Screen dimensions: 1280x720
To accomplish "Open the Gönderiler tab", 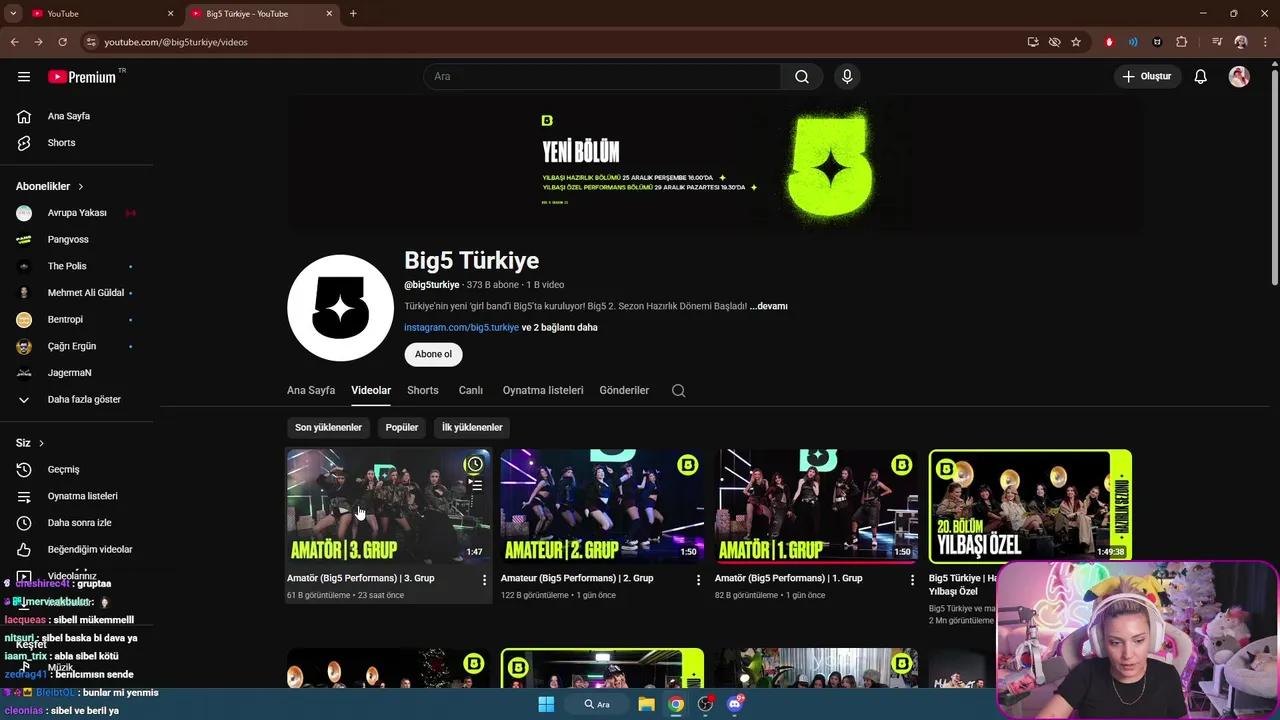I will coord(624,390).
